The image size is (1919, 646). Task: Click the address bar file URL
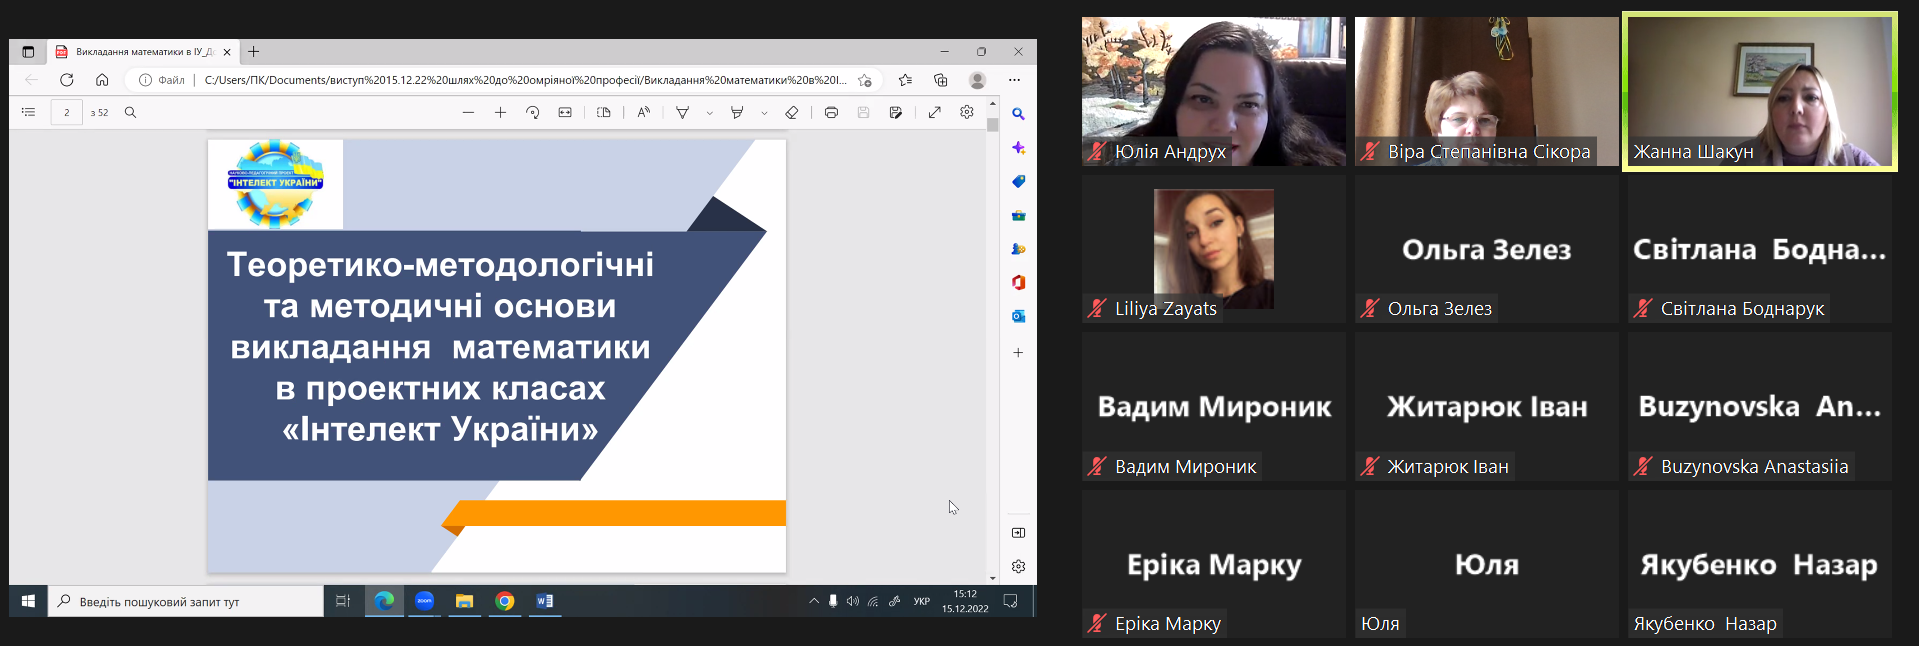pyautogui.click(x=525, y=80)
